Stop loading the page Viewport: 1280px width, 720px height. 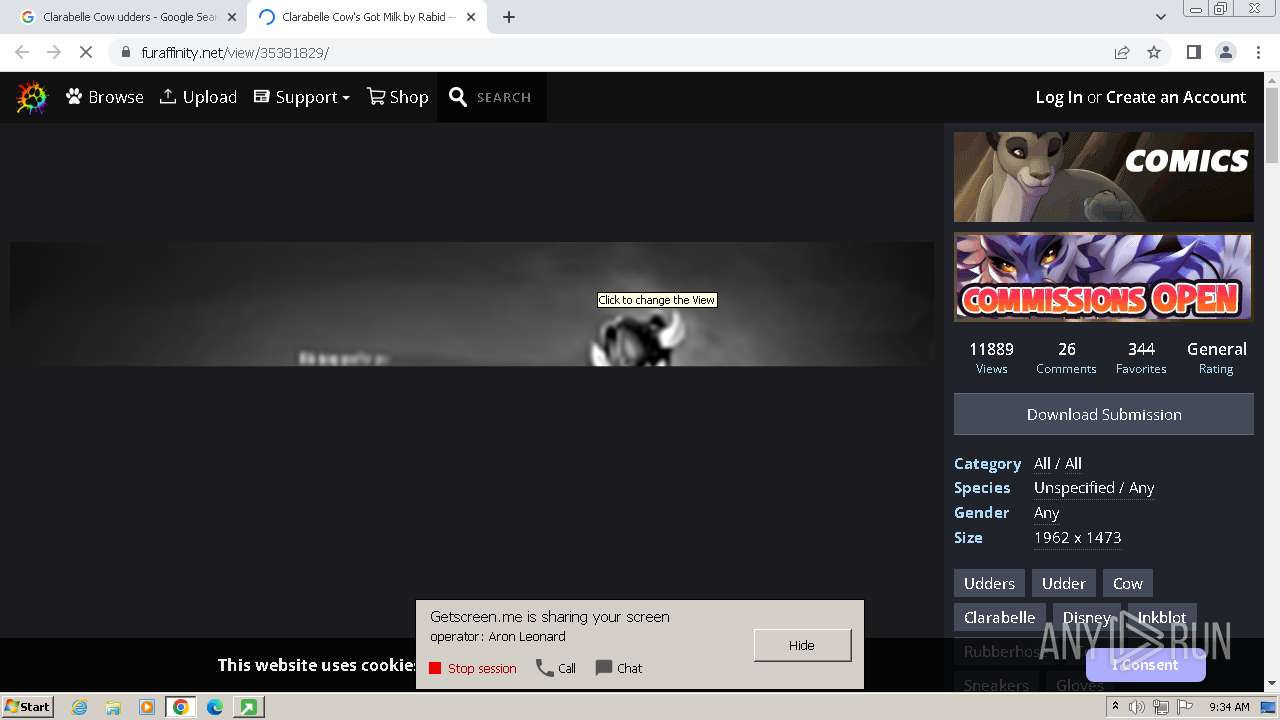click(x=86, y=52)
